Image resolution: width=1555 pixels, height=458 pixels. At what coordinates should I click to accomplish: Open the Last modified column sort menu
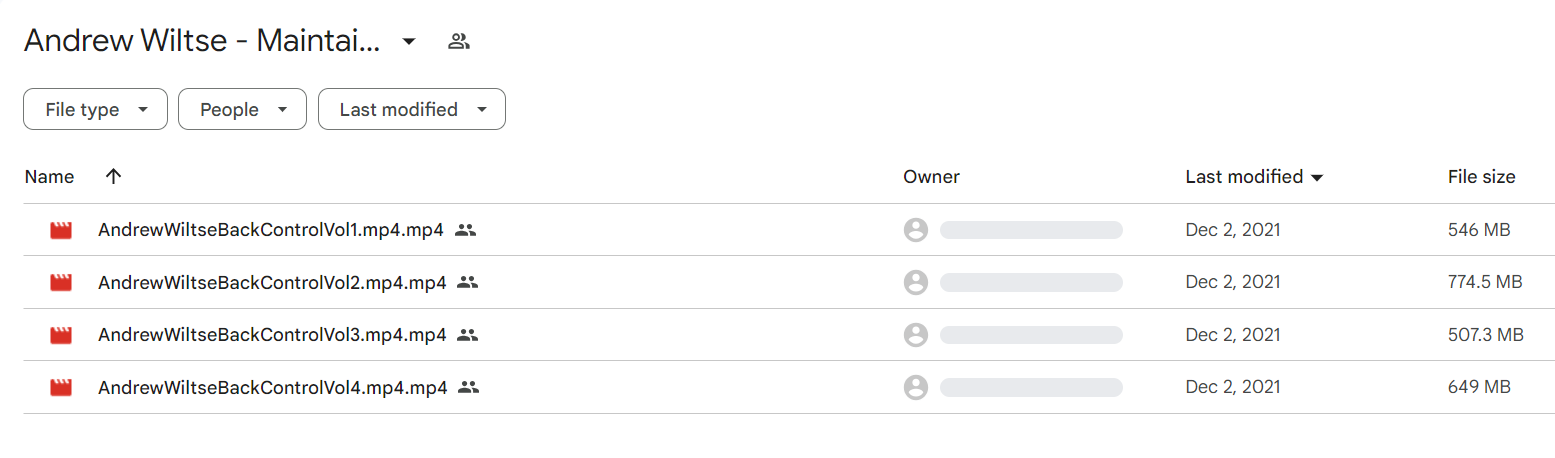pyautogui.click(x=1254, y=177)
